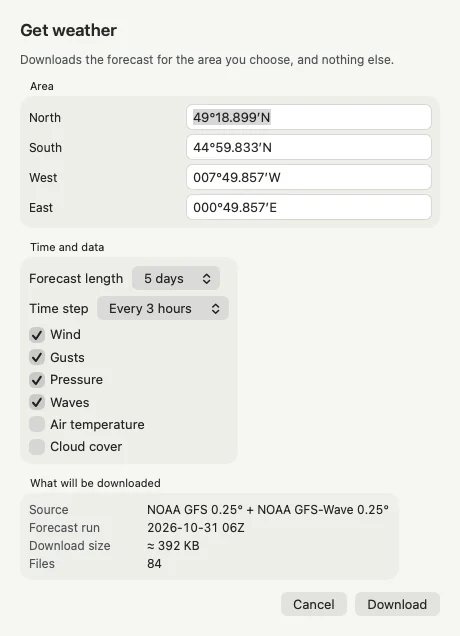Click the North latitude input field
Screen dimensions: 460x636
309,117
